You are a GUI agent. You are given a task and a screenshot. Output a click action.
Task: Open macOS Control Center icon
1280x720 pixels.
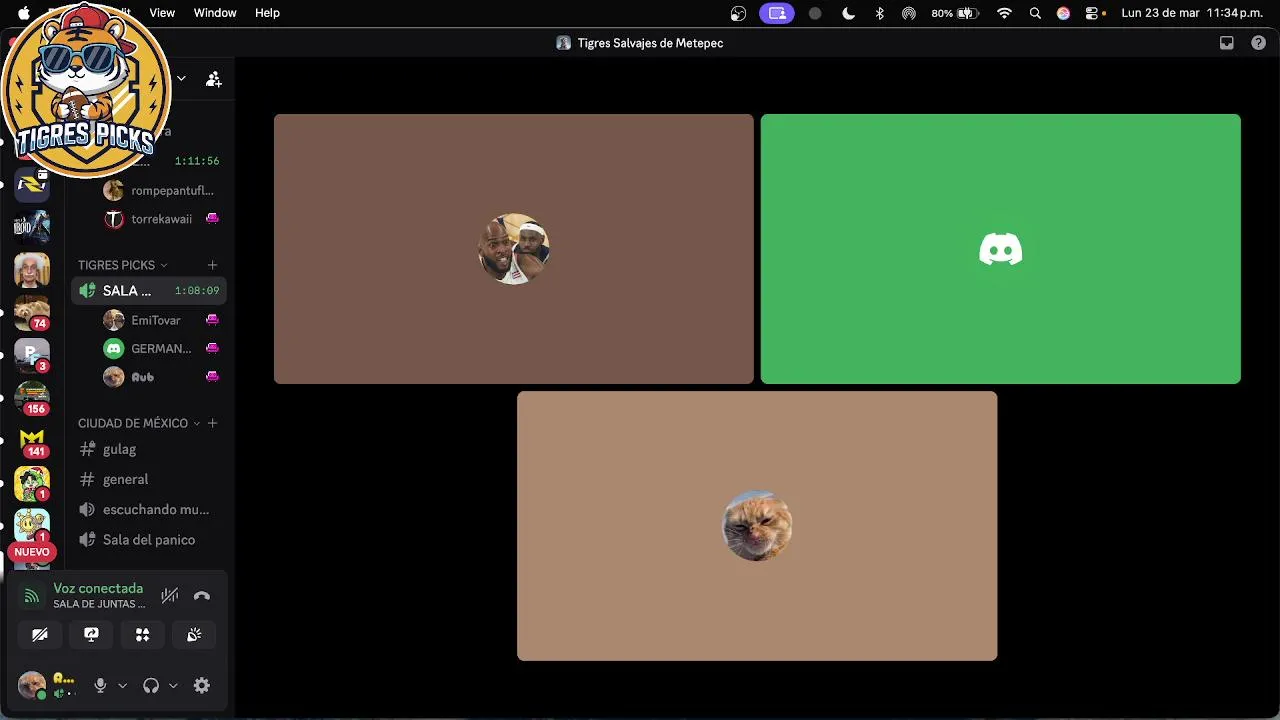(1092, 13)
